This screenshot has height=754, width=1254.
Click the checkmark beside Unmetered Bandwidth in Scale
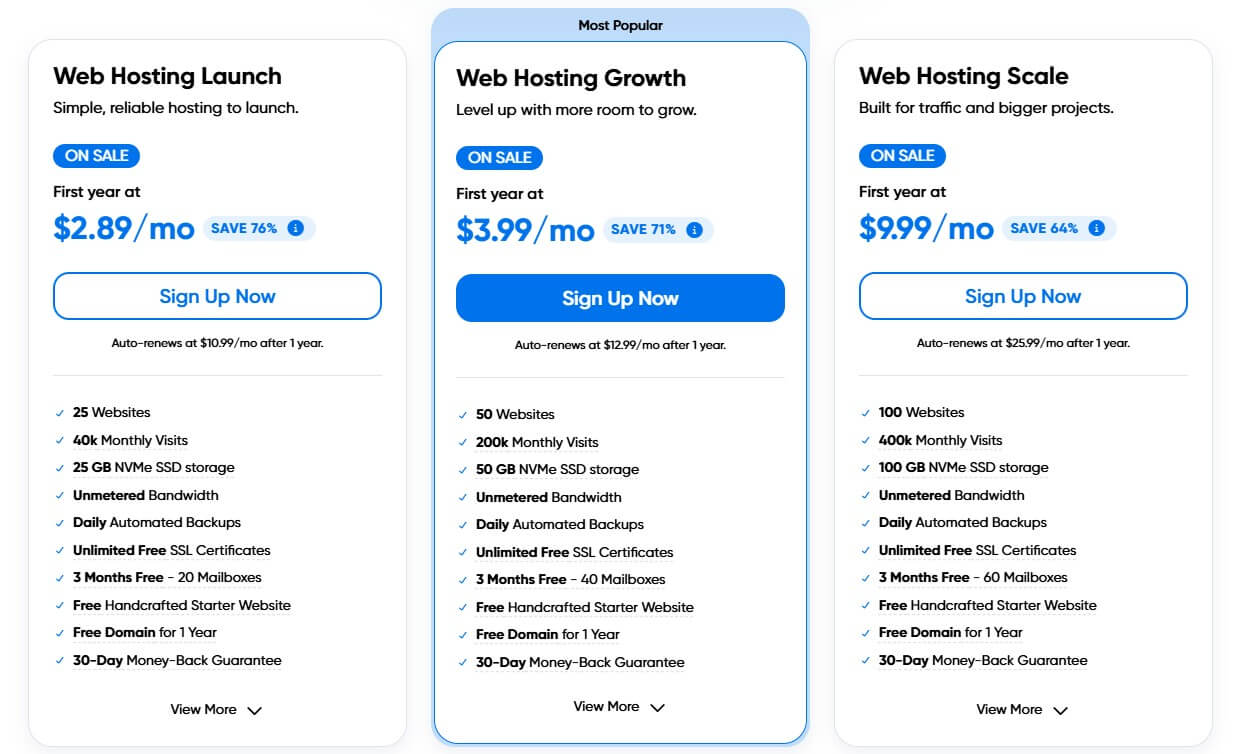[x=866, y=495]
